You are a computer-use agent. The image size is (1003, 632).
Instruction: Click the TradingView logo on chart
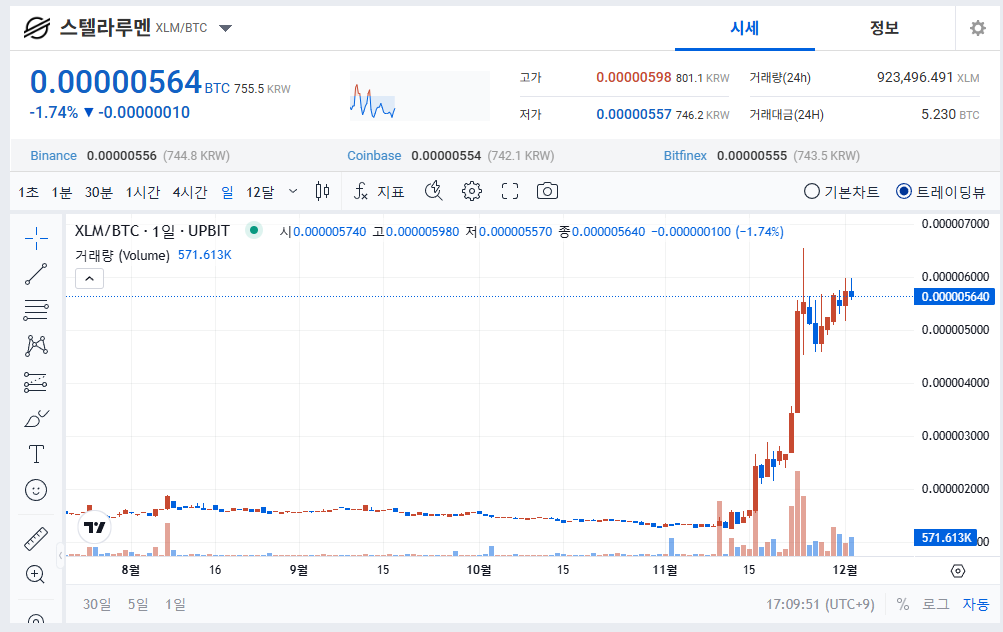[94, 527]
